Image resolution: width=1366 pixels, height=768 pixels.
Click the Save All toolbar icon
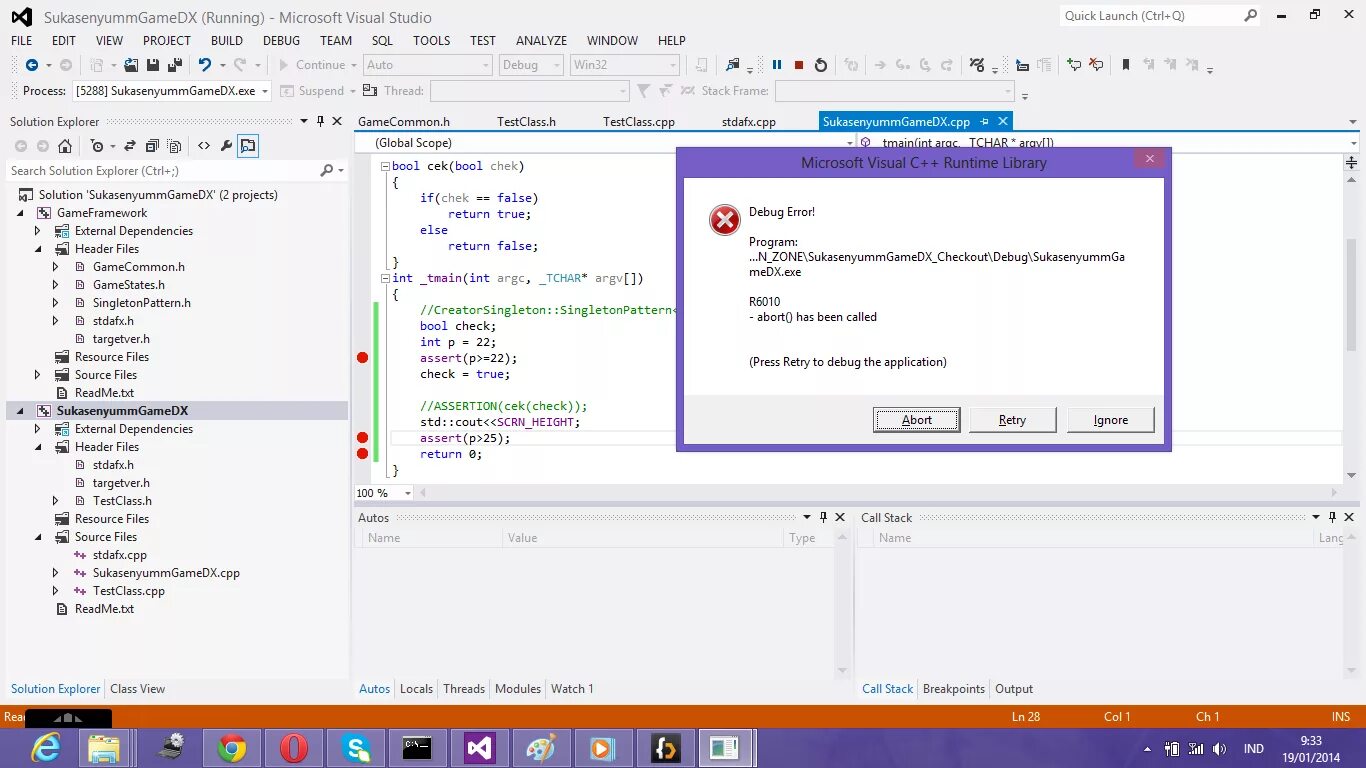pyautogui.click(x=175, y=65)
